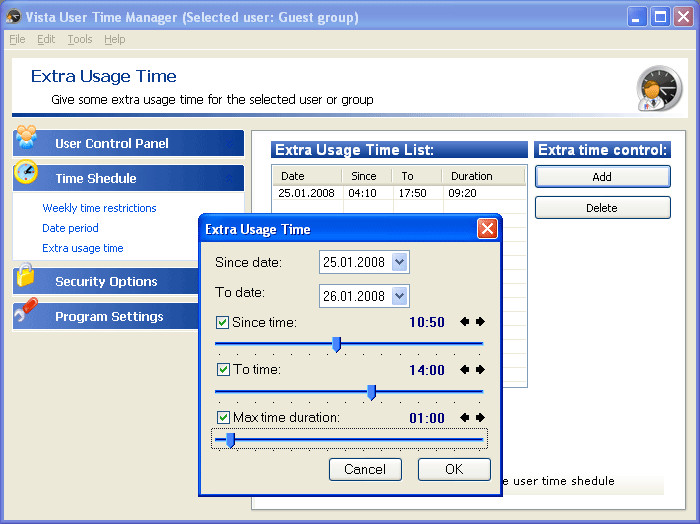Open the Extra usage time link

(x=83, y=248)
